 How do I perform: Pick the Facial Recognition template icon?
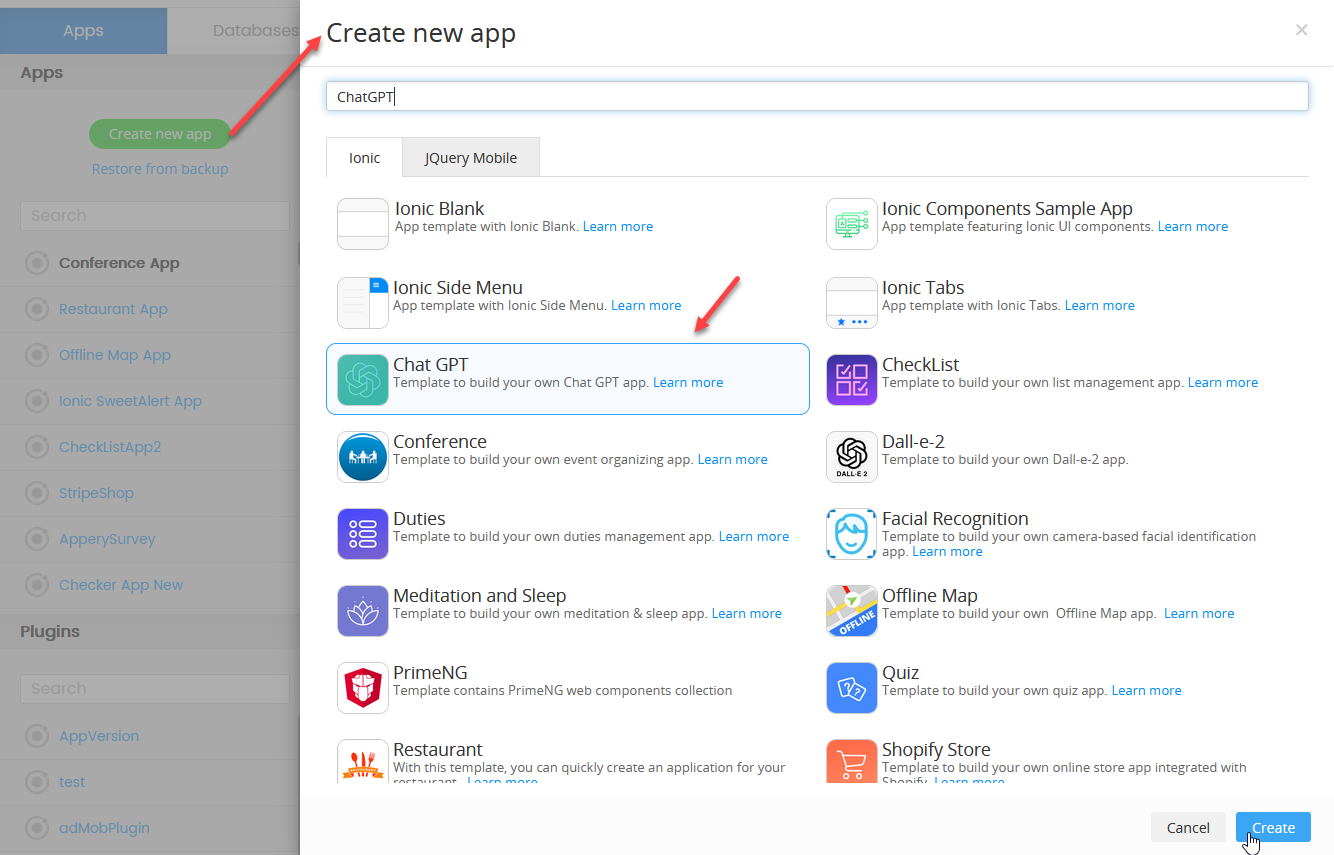coord(852,534)
